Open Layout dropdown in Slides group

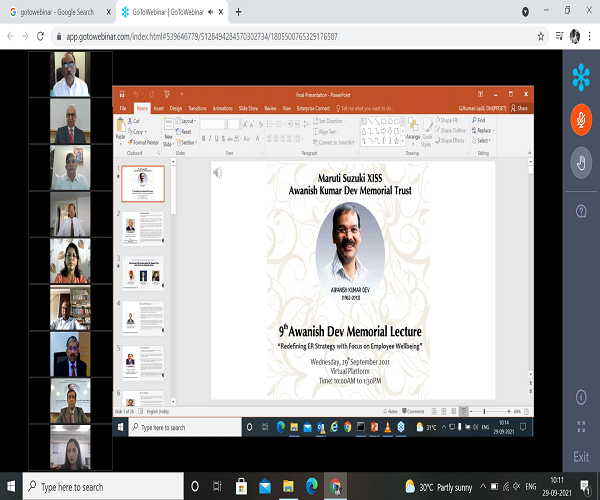(x=186, y=121)
